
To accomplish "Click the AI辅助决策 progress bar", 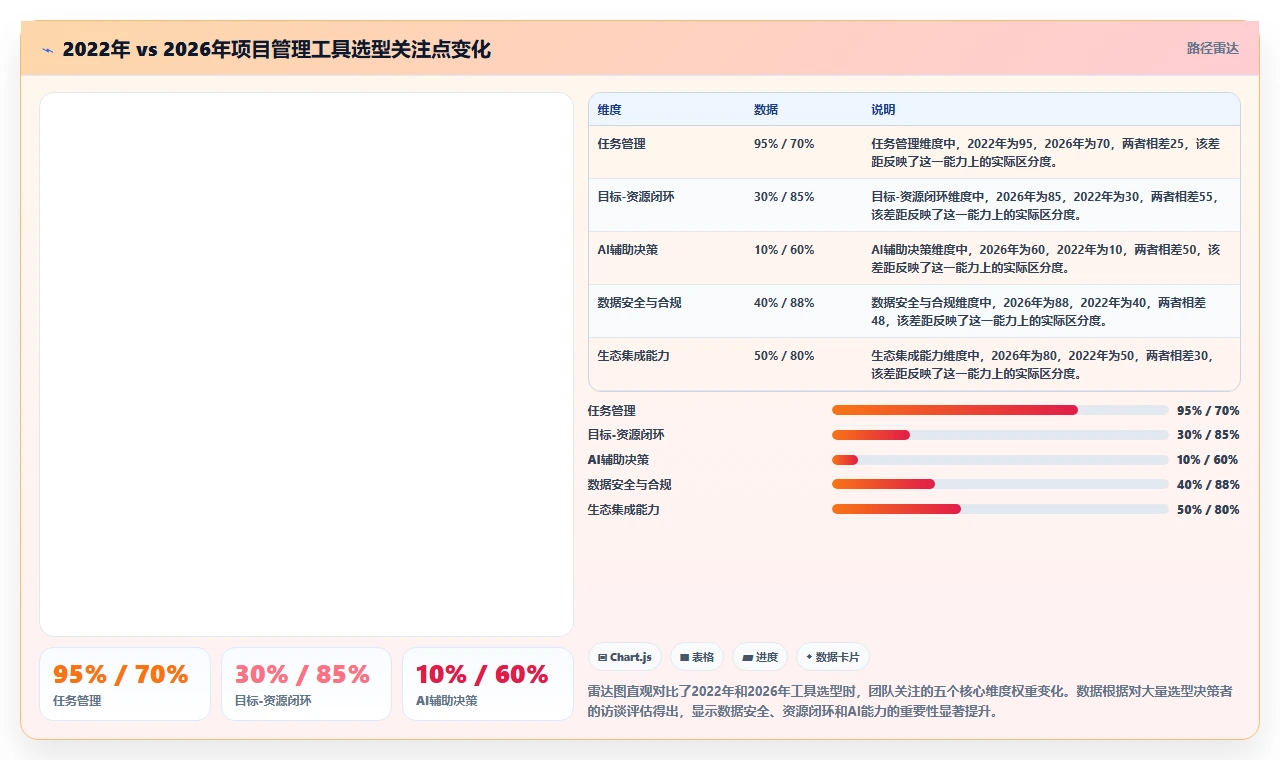I will tap(1000, 460).
